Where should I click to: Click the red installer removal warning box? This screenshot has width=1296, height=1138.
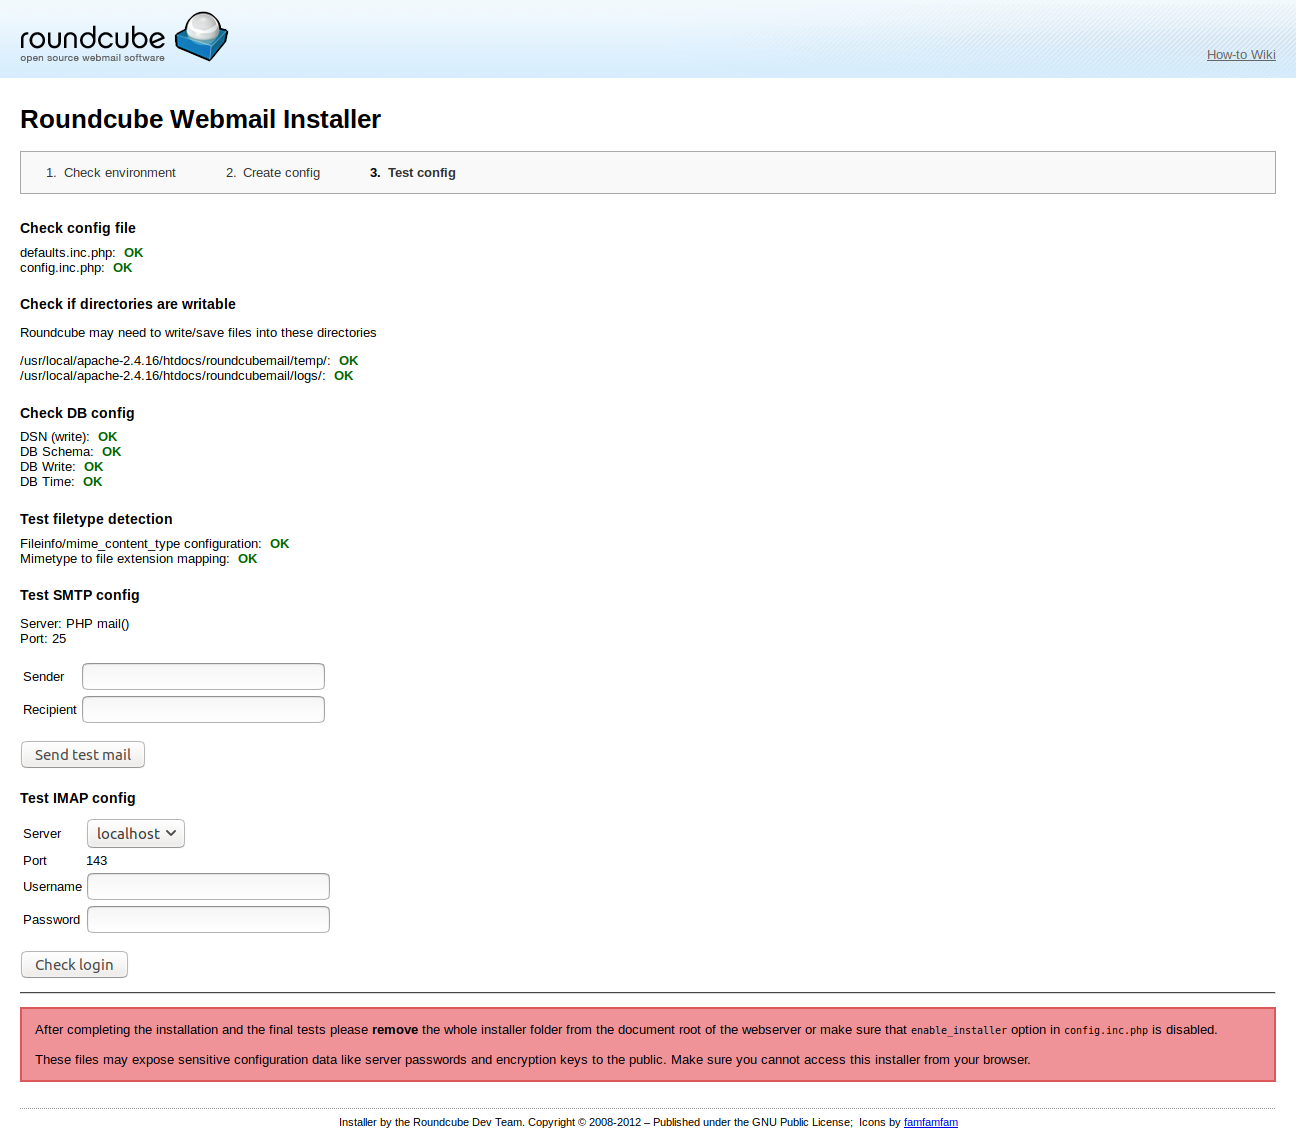[x=648, y=1044]
